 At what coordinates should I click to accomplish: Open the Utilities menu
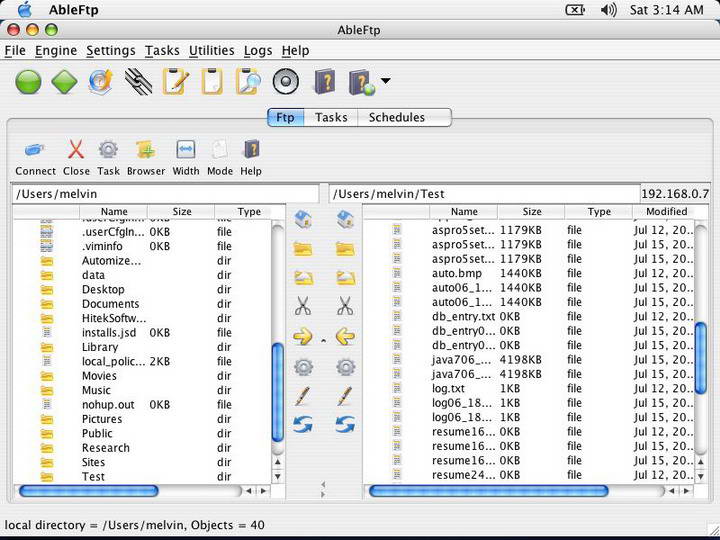tap(211, 51)
